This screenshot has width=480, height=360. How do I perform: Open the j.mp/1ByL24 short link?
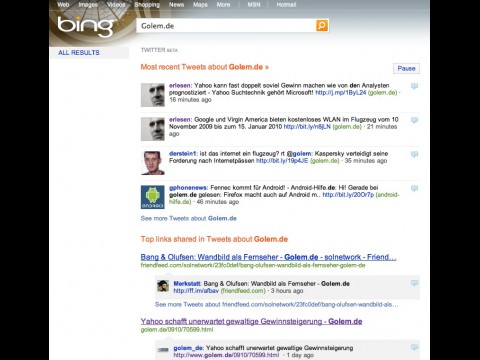pyautogui.click(x=341, y=93)
